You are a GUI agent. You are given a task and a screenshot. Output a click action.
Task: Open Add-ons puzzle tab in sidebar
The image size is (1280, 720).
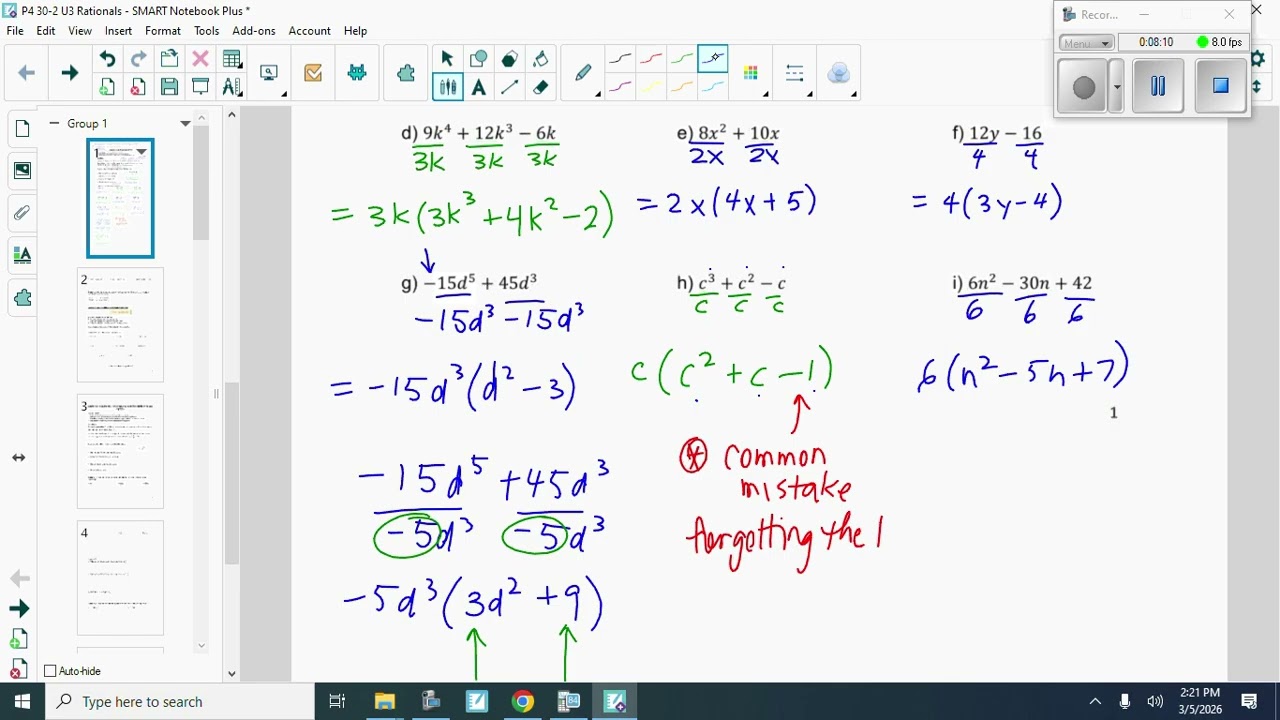(x=22, y=297)
